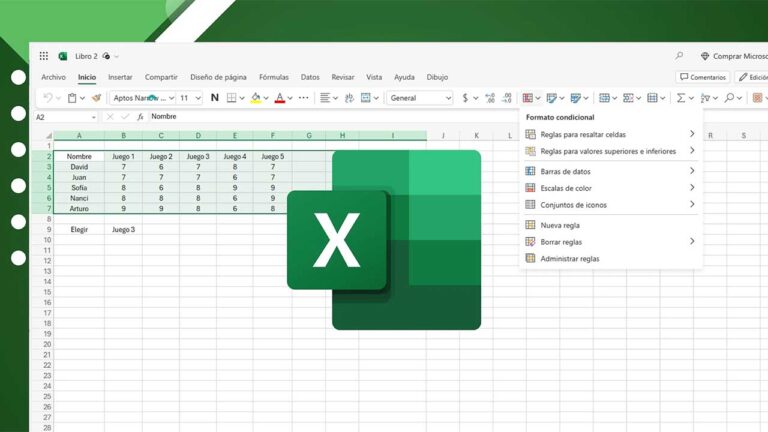The height and width of the screenshot is (432, 768).
Task: Click the insert function fx icon
Action: click(x=140, y=117)
